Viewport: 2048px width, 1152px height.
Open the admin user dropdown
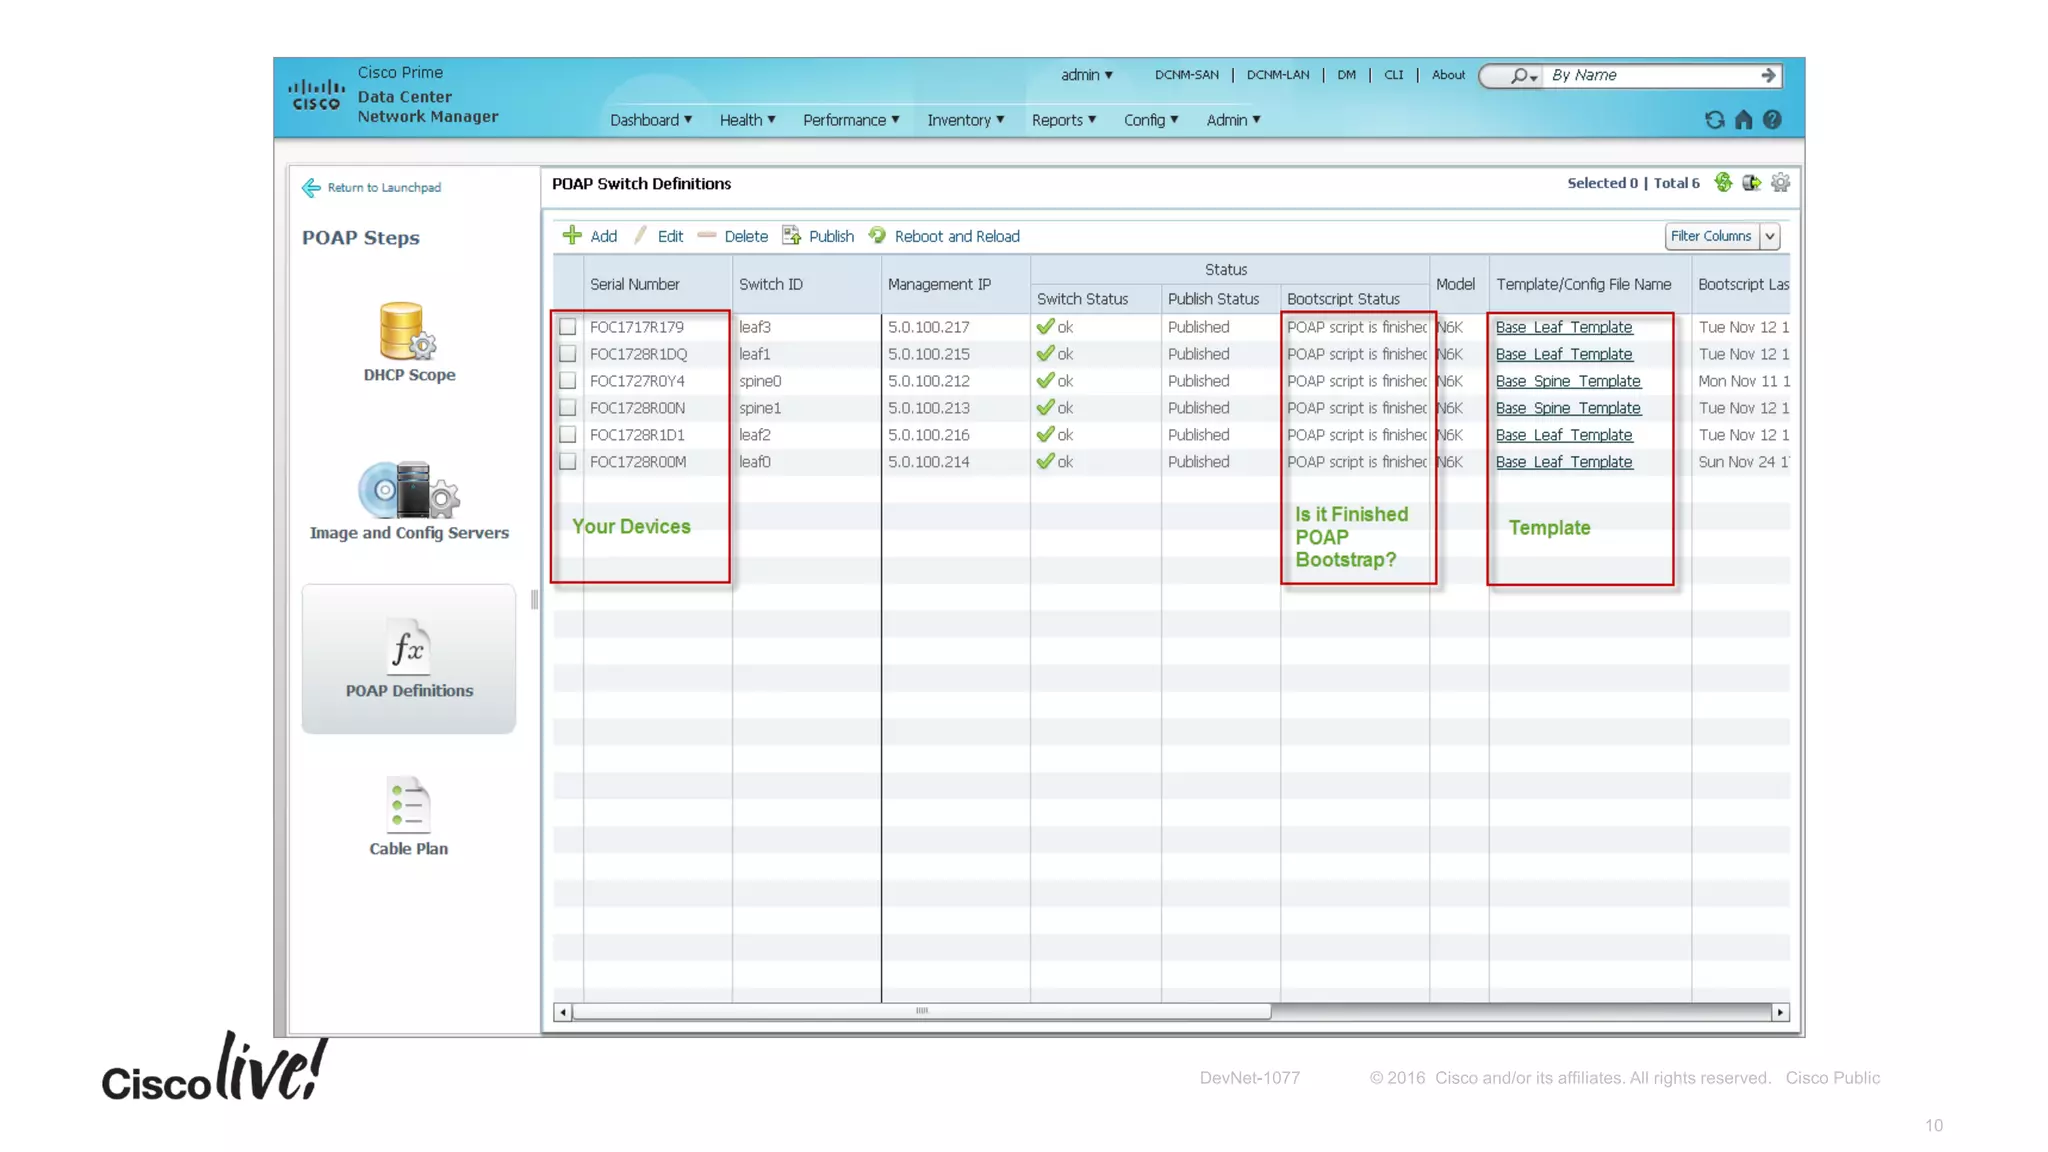pos(1087,75)
